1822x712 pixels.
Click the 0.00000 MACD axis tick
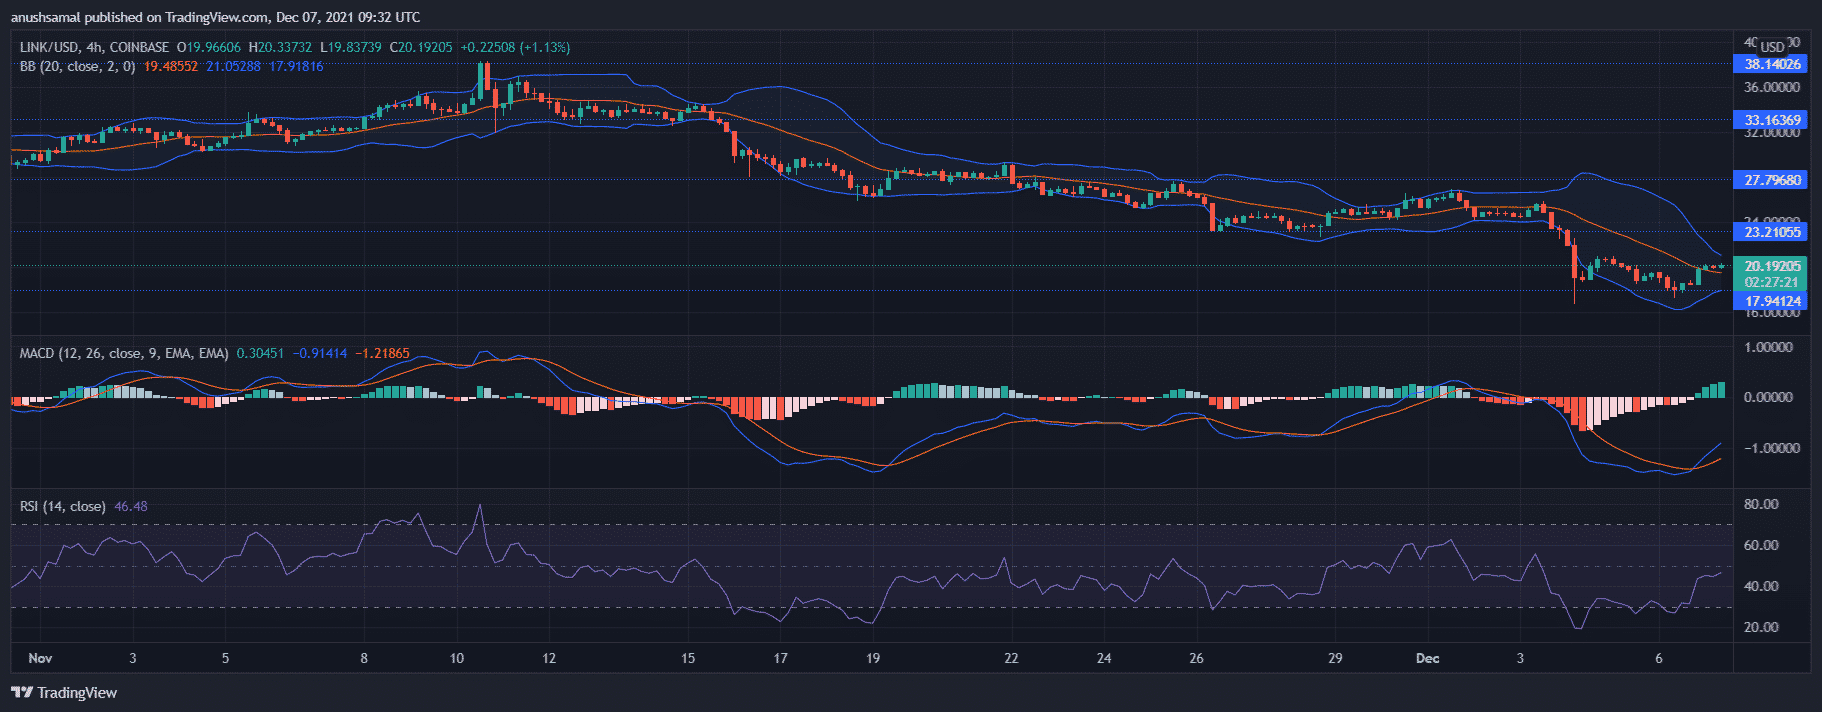coord(1767,397)
